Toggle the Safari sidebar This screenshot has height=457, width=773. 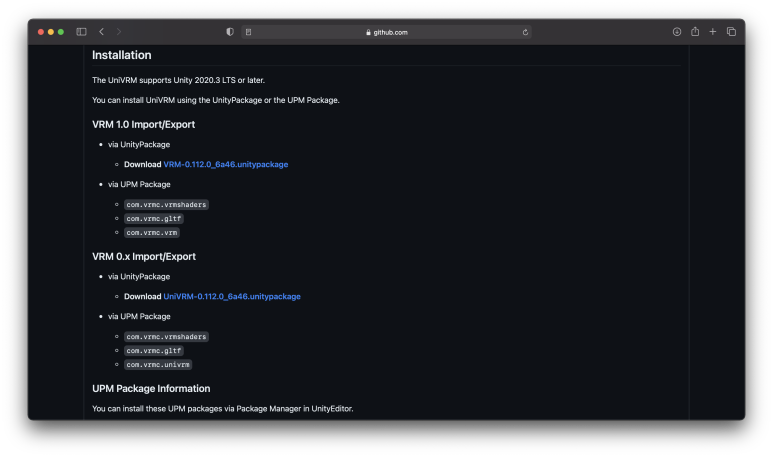[81, 32]
